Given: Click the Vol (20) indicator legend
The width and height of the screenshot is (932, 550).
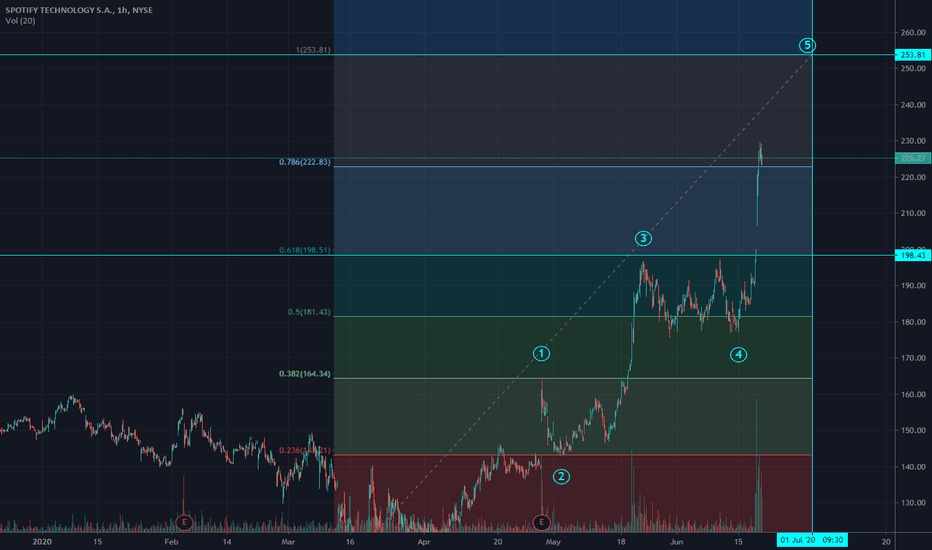Looking at the screenshot, I should point(20,21).
